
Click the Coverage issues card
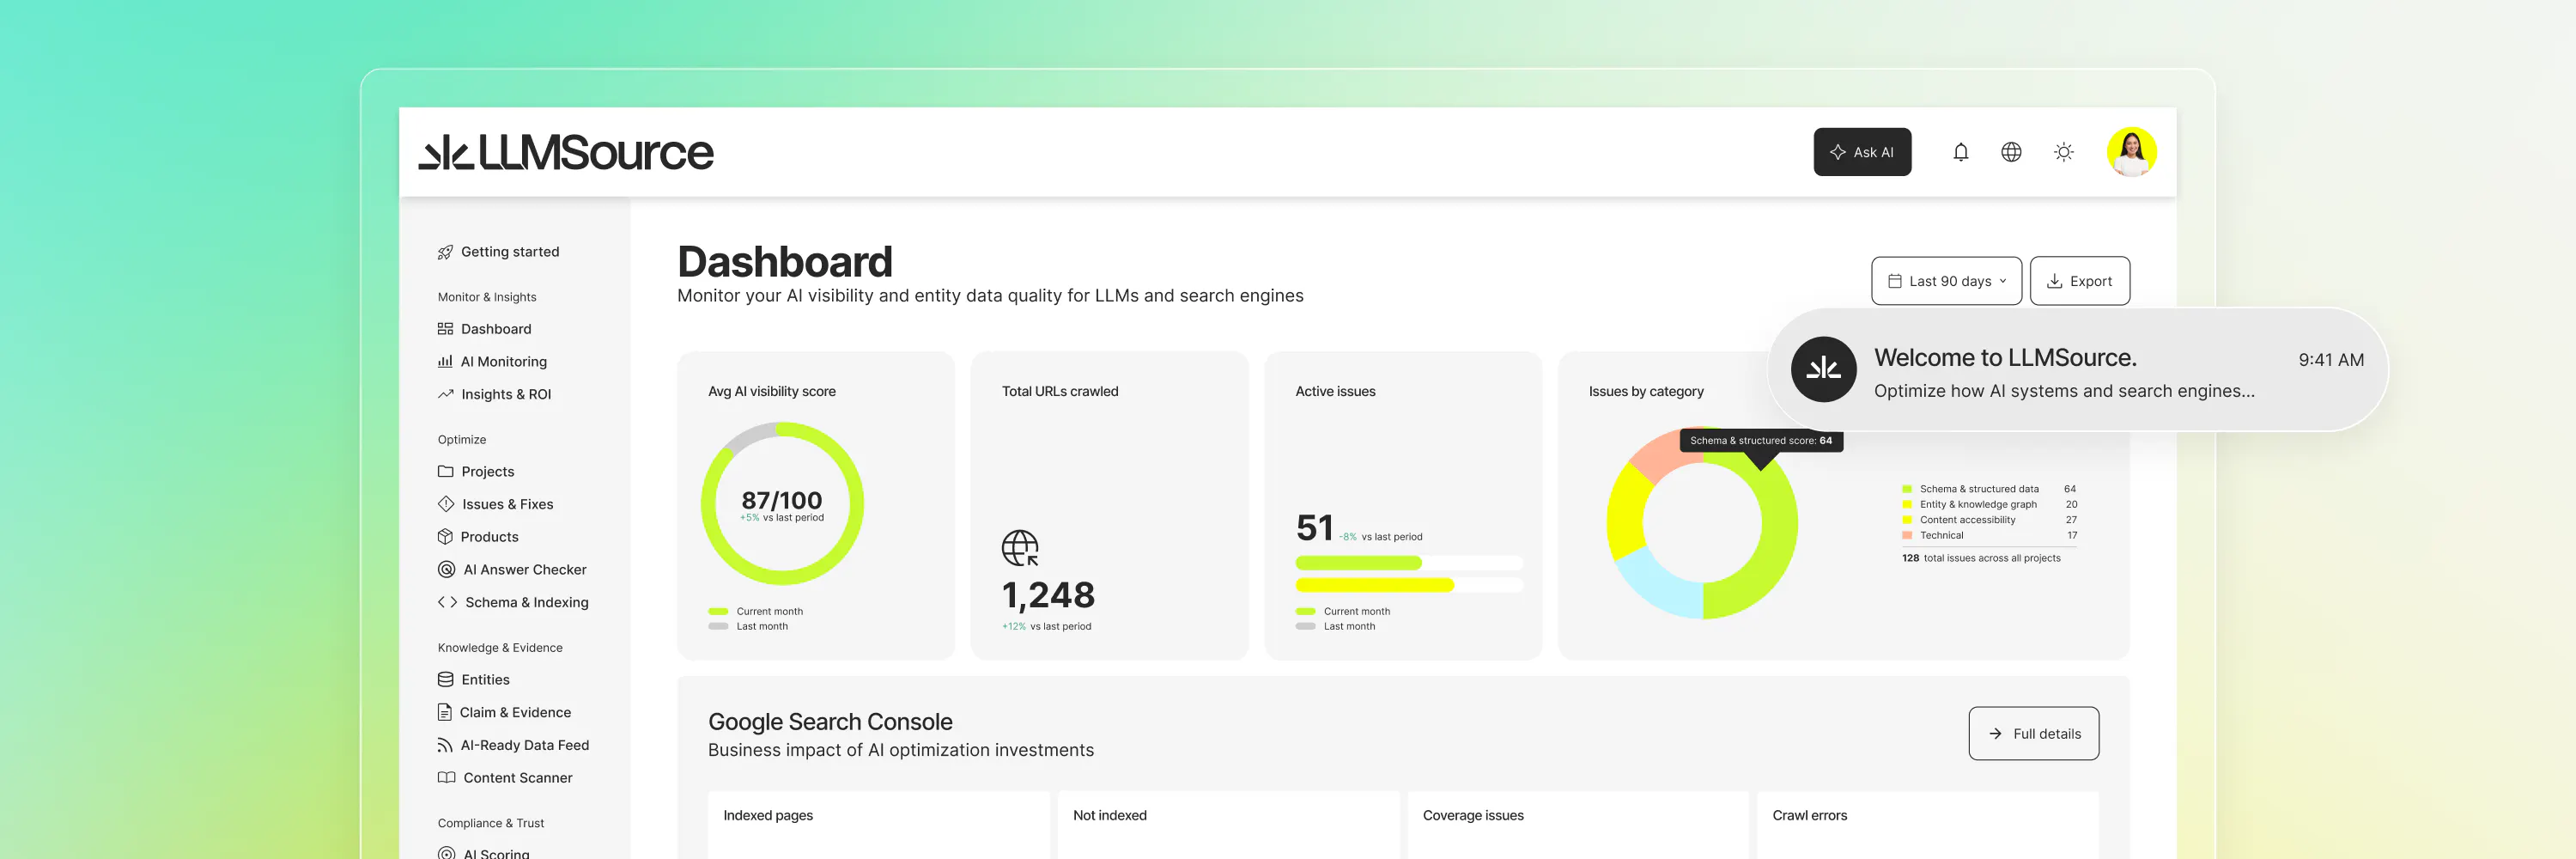[1577, 826]
